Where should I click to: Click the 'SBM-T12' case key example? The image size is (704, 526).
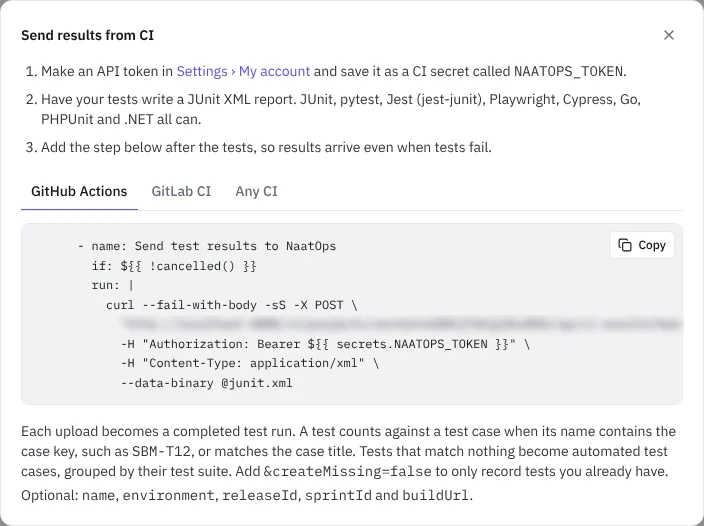point(162,451)
